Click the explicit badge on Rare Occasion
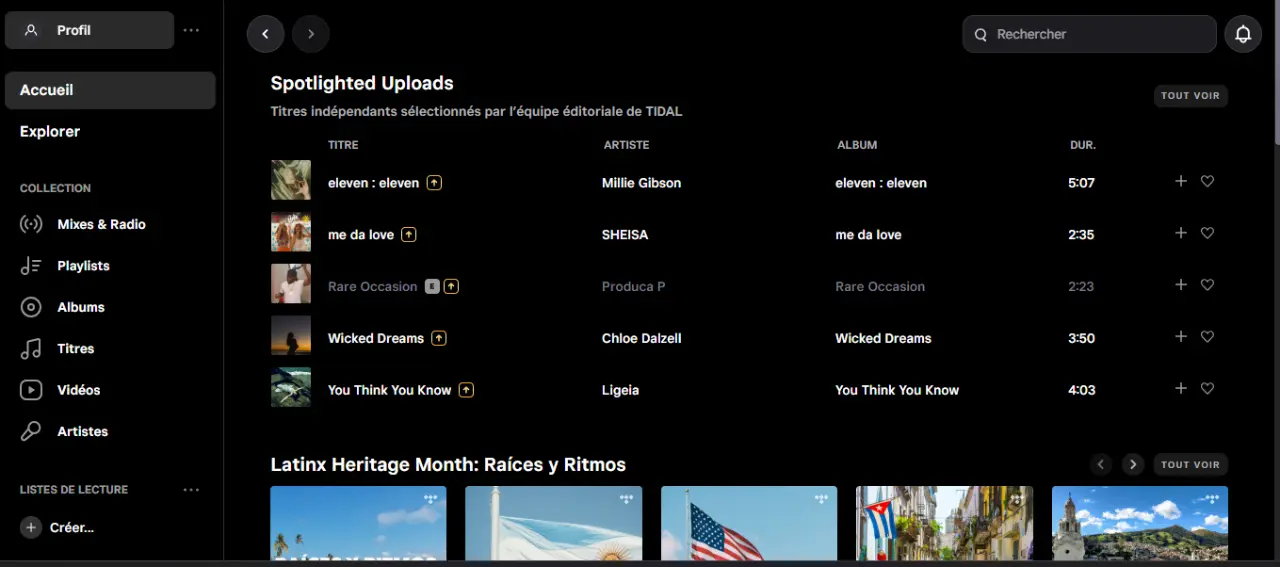The width and height of the screenshot is (1280, 567). [x=432, y=286]
